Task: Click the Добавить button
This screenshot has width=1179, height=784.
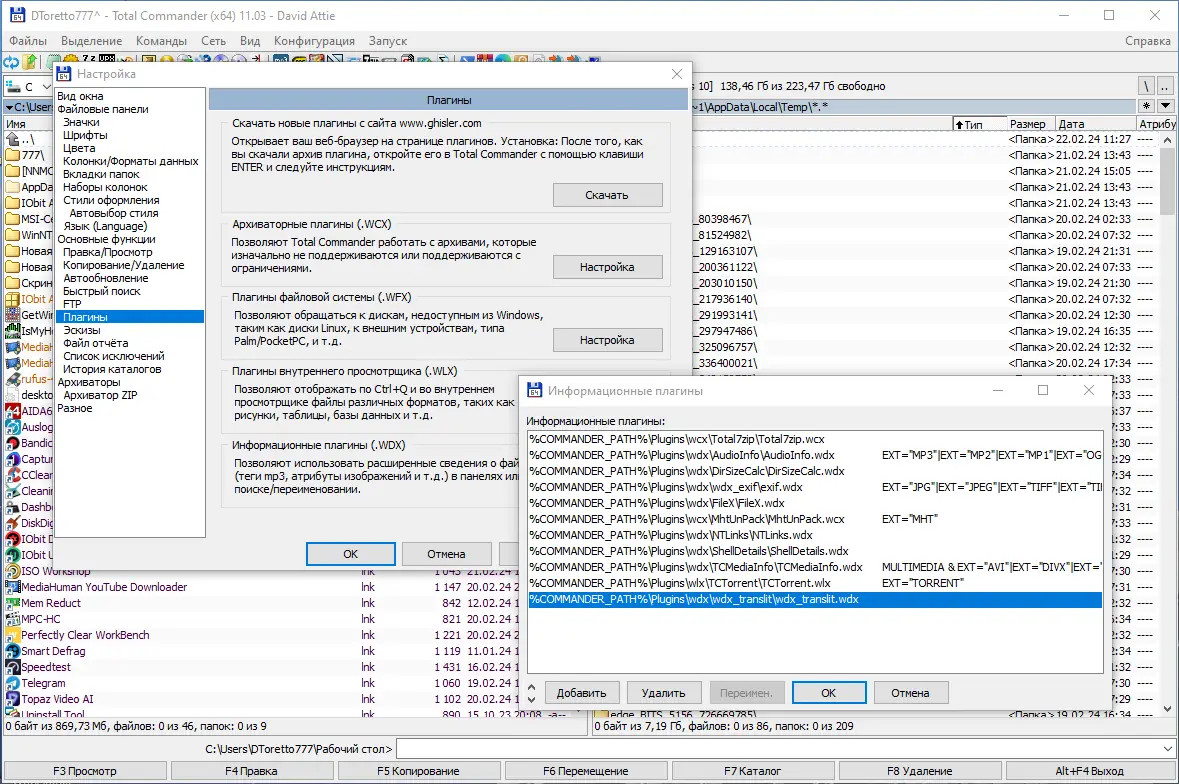Action: [x=581, y=693]
